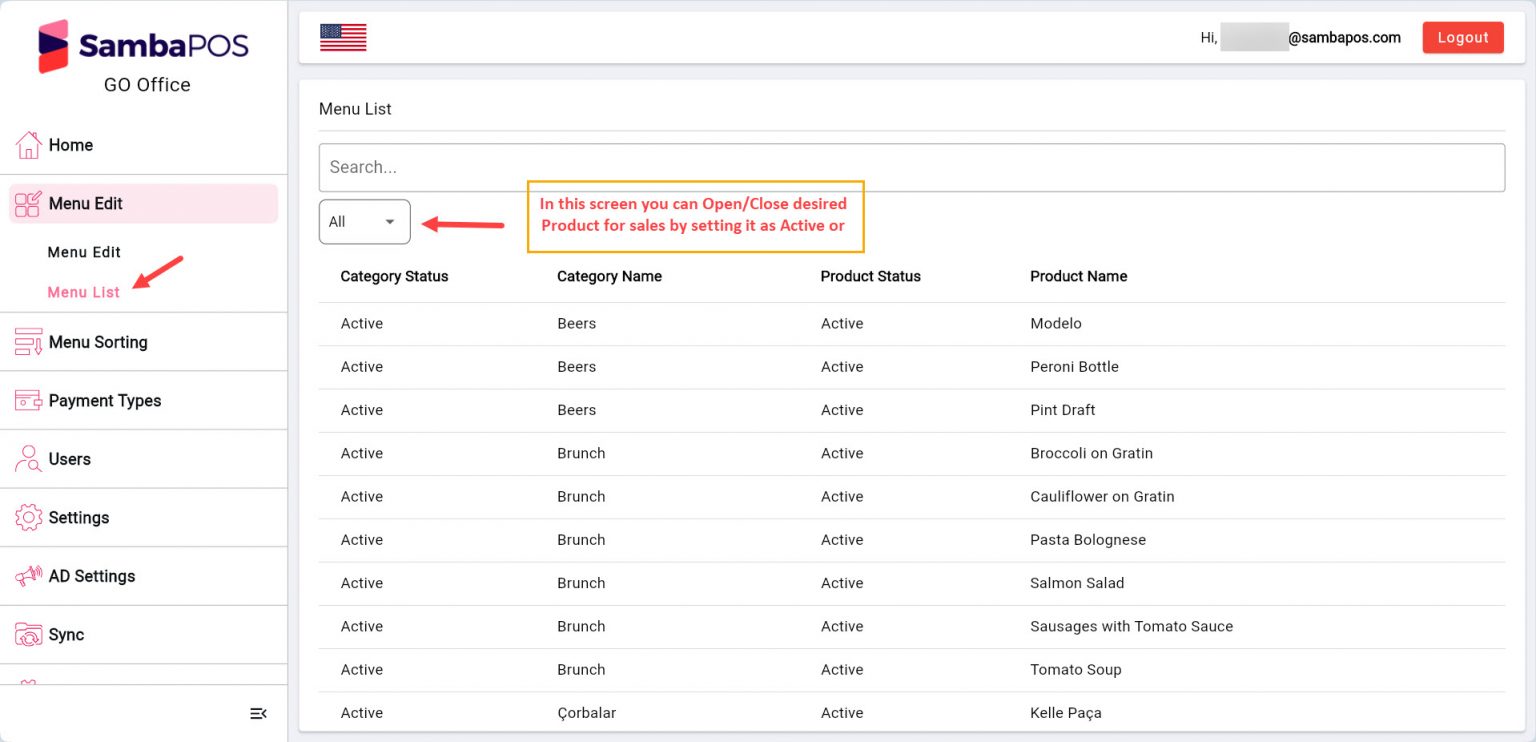
Task: Click the AD Settings megaphone icon
Action: 29,576
